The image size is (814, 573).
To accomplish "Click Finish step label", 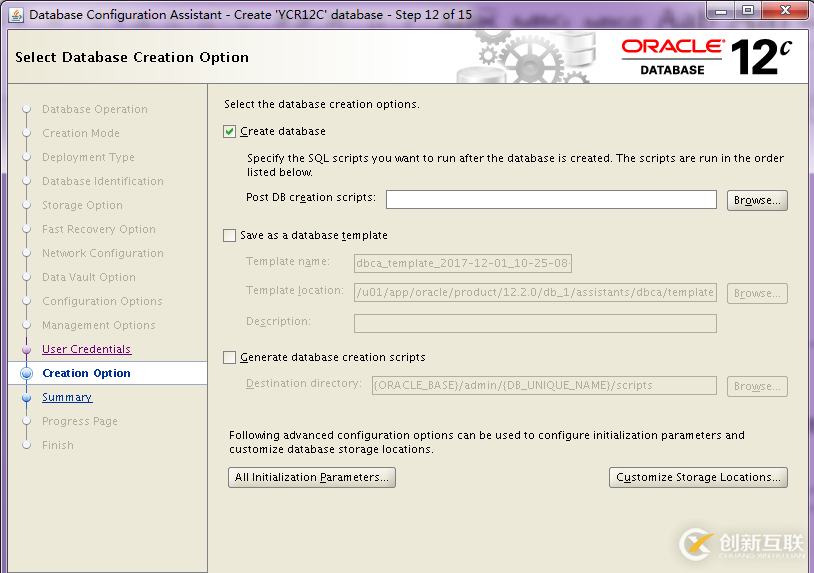I will [x=58, y=445].
